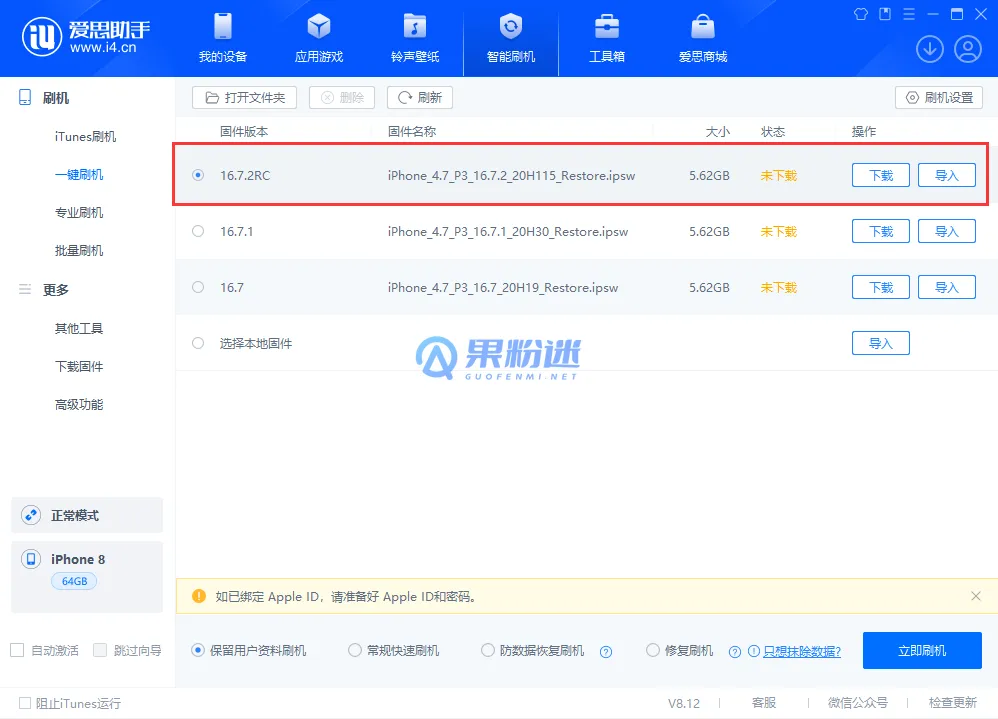998x719 pixels.
Task: Click the 只想抹除数据? link
Action: pos(801,651)
